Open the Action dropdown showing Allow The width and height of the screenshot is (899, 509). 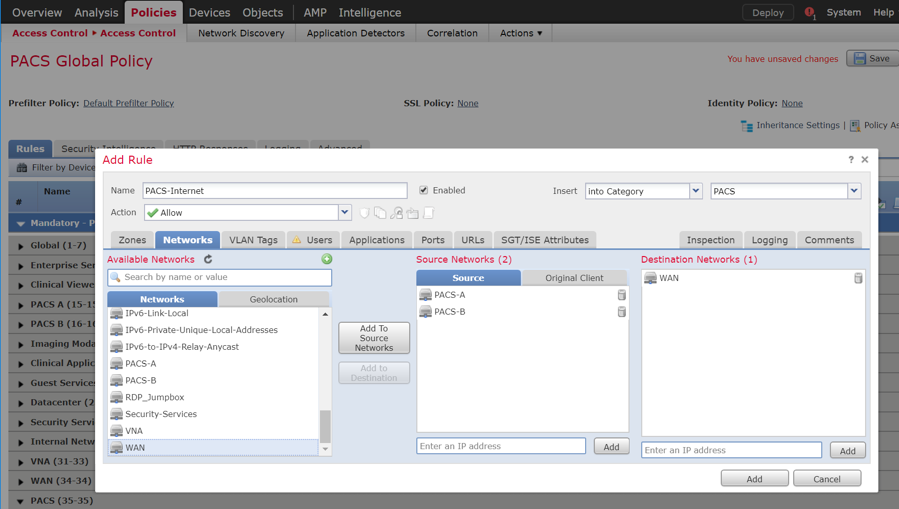345,212
